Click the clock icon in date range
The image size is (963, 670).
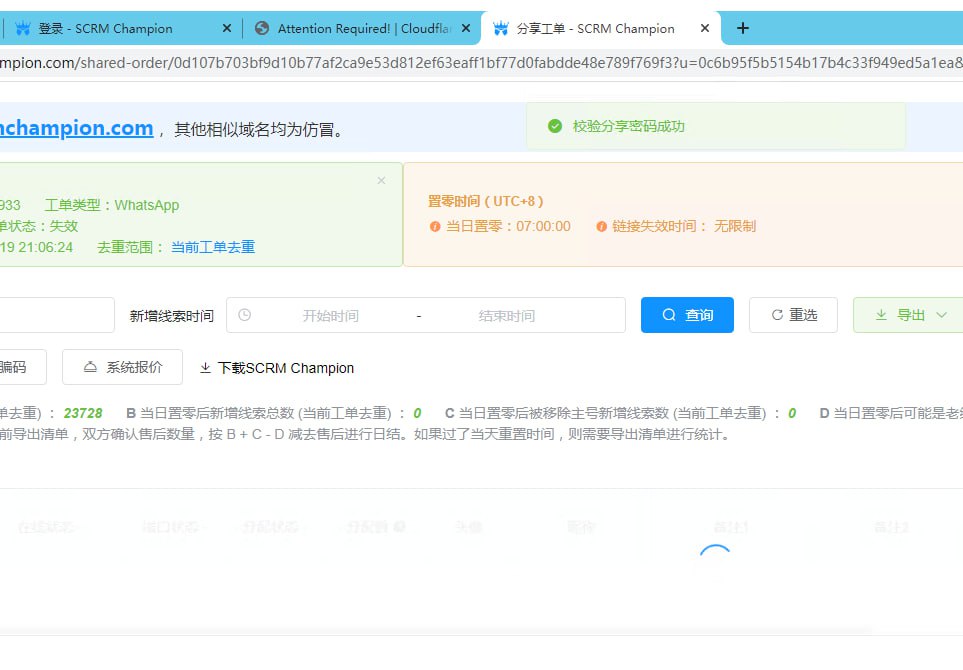tap(245, 315)
